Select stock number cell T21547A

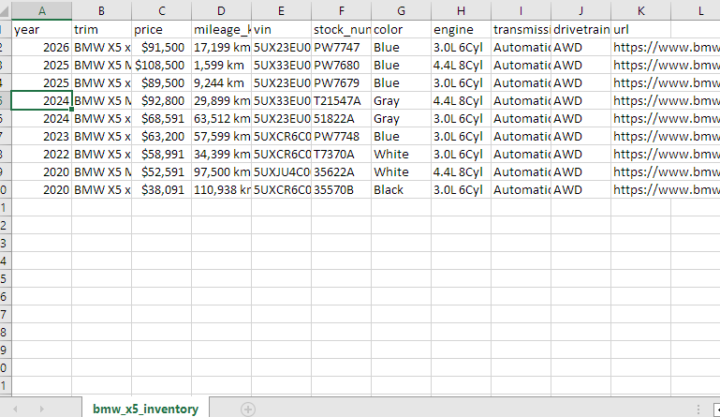[341, 101]
